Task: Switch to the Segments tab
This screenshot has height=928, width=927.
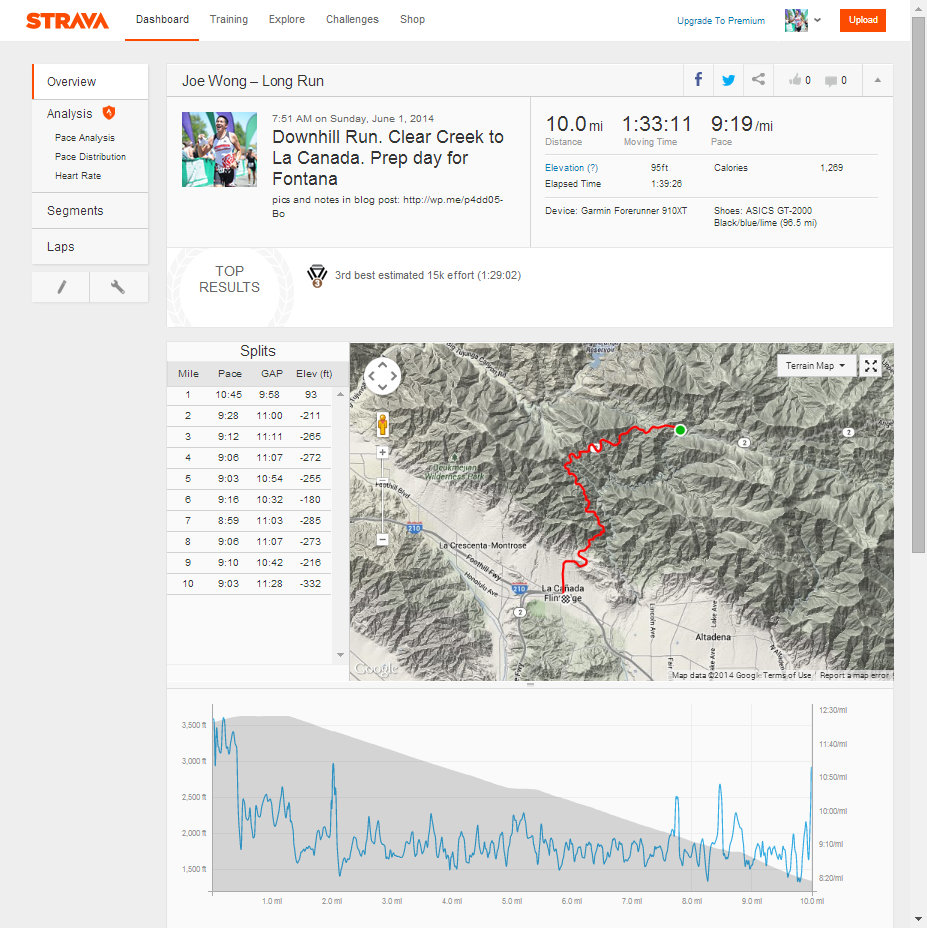Action: [75, 211]
